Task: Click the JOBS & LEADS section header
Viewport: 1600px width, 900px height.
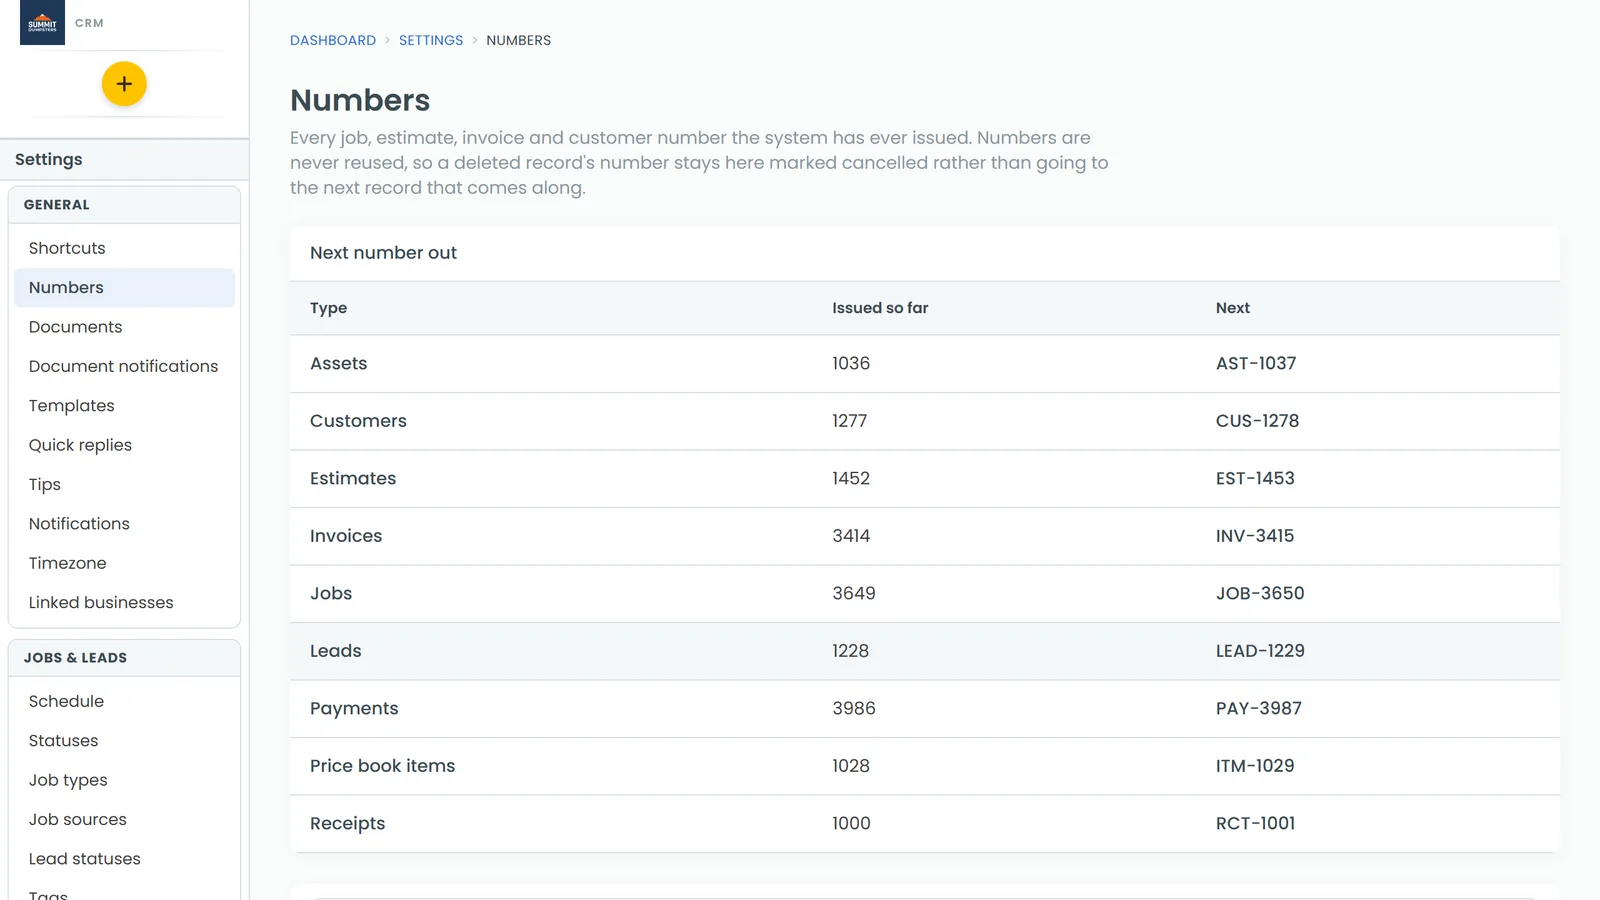Action: (124, 658)
